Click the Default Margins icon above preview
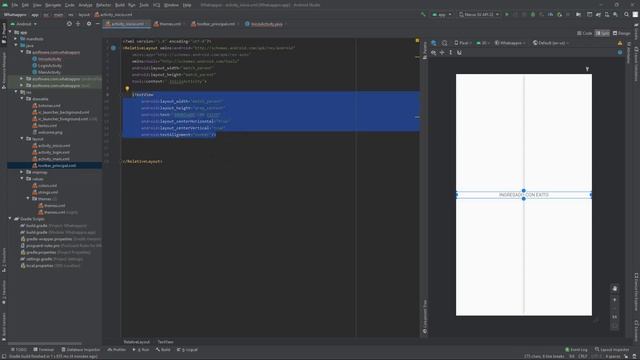The height and width of the screenshot is (360, 640). 451,52
